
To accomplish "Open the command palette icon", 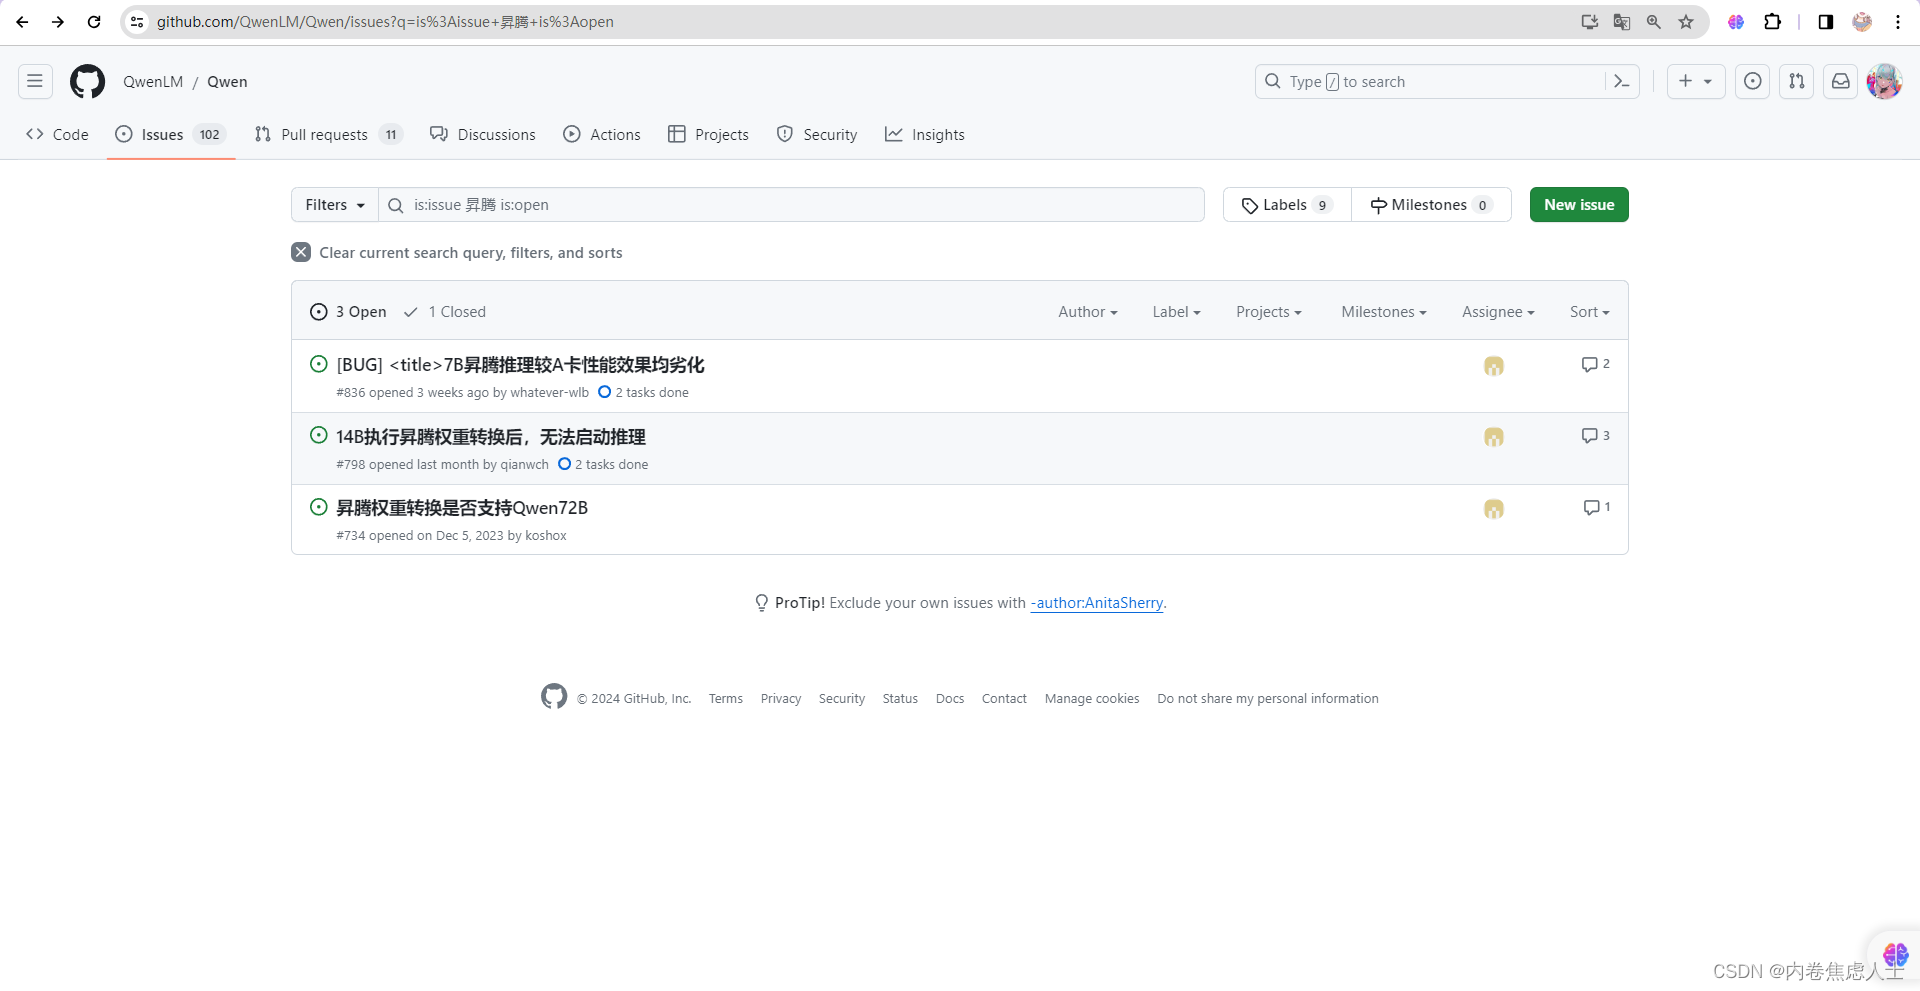I will click(1622, 82).
